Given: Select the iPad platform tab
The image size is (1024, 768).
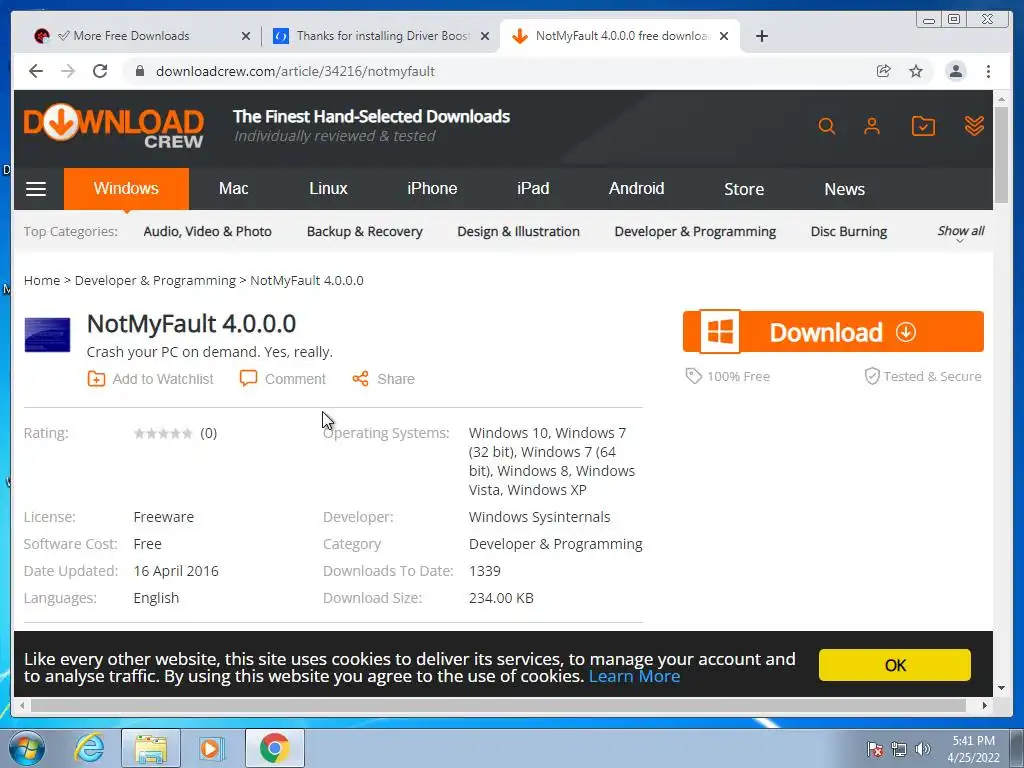Looking at the screenshot, I should pyautogui.click(x=533, y=189).
